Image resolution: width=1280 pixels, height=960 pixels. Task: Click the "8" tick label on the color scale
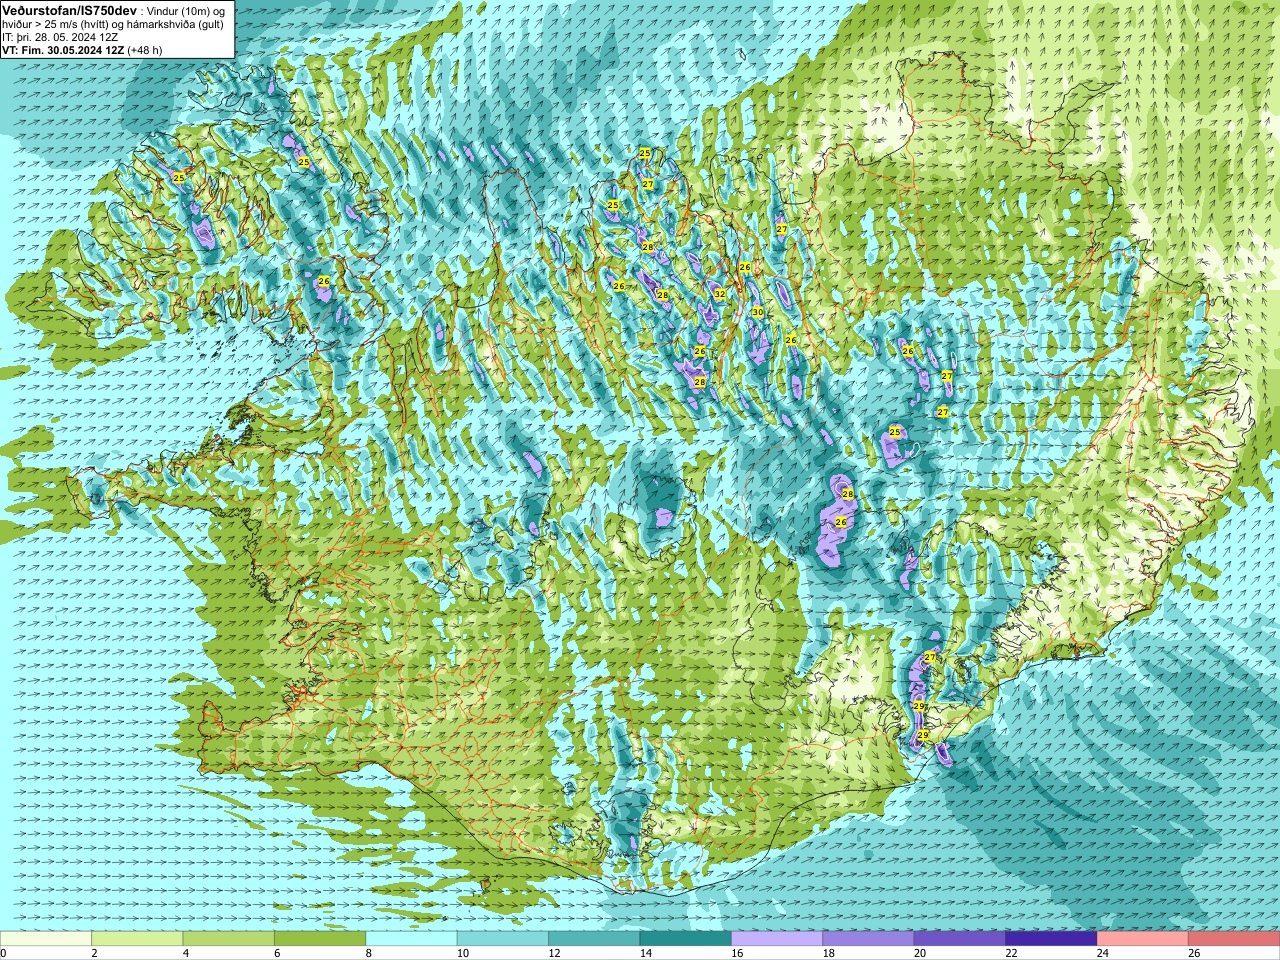[x=369, y=953]
